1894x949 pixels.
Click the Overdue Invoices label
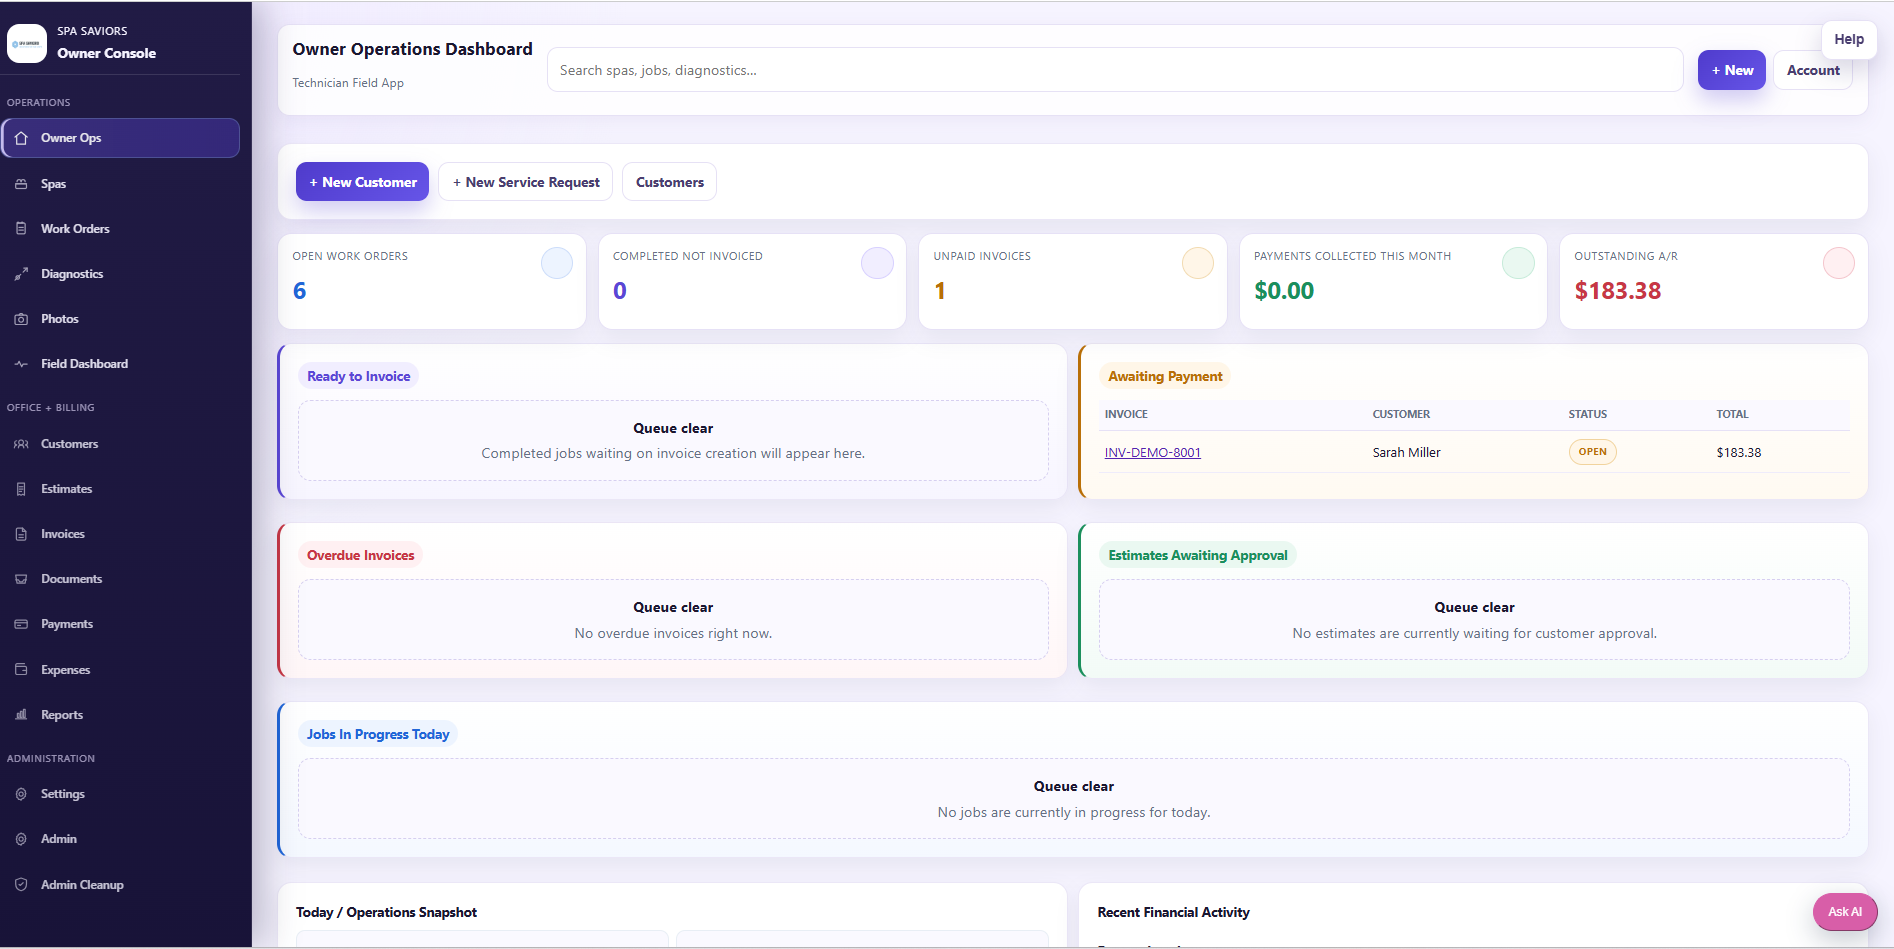[360, 555]
